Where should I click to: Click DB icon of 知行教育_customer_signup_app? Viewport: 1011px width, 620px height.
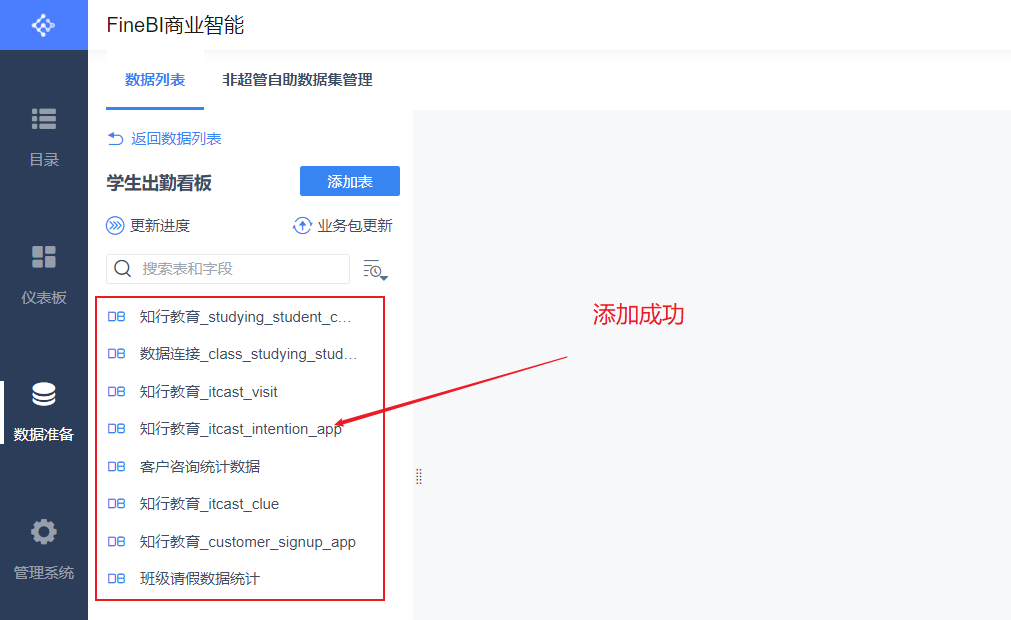pos(116,541)
